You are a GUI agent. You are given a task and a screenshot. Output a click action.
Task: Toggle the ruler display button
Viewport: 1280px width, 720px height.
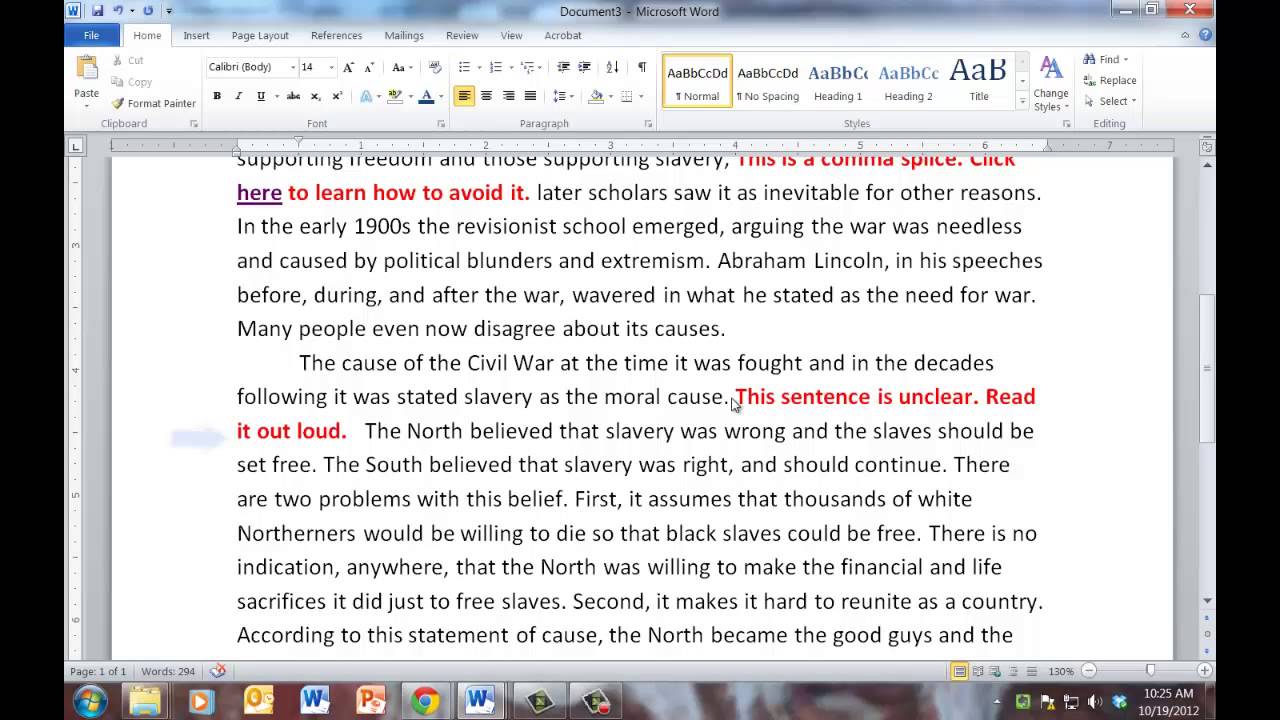click(1206, 146)
